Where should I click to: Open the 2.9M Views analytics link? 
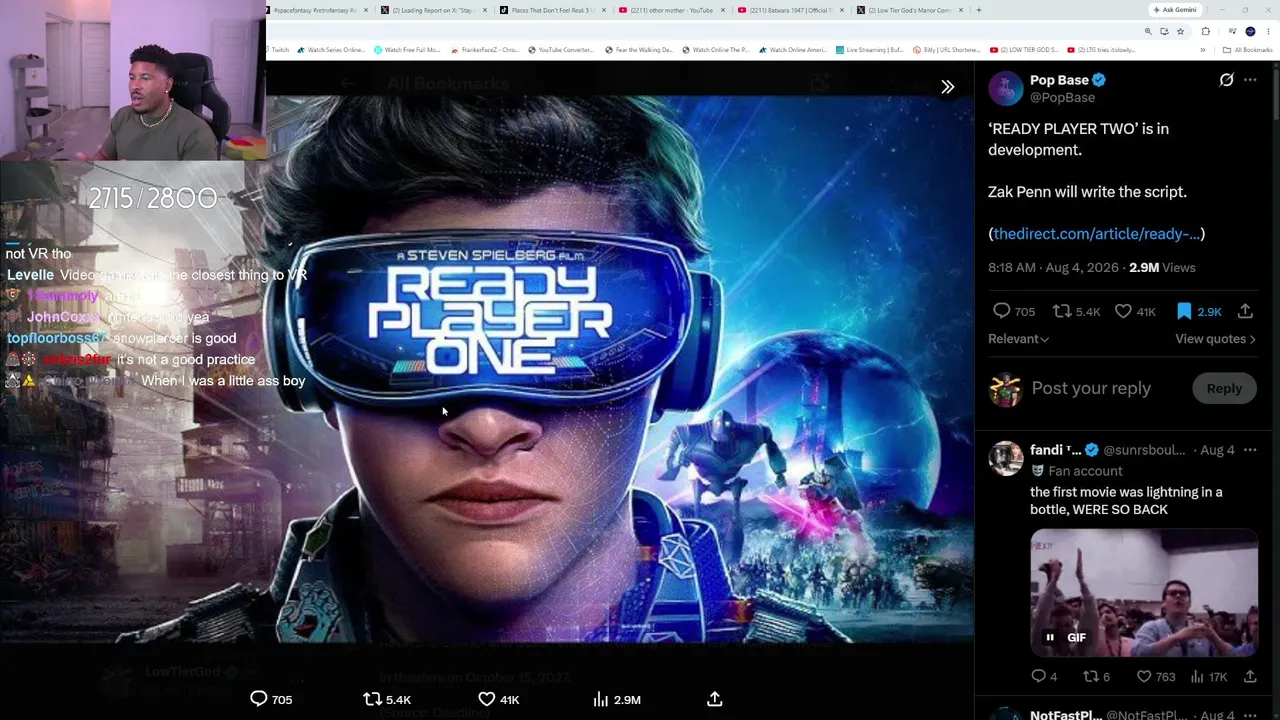[1162, 268]
